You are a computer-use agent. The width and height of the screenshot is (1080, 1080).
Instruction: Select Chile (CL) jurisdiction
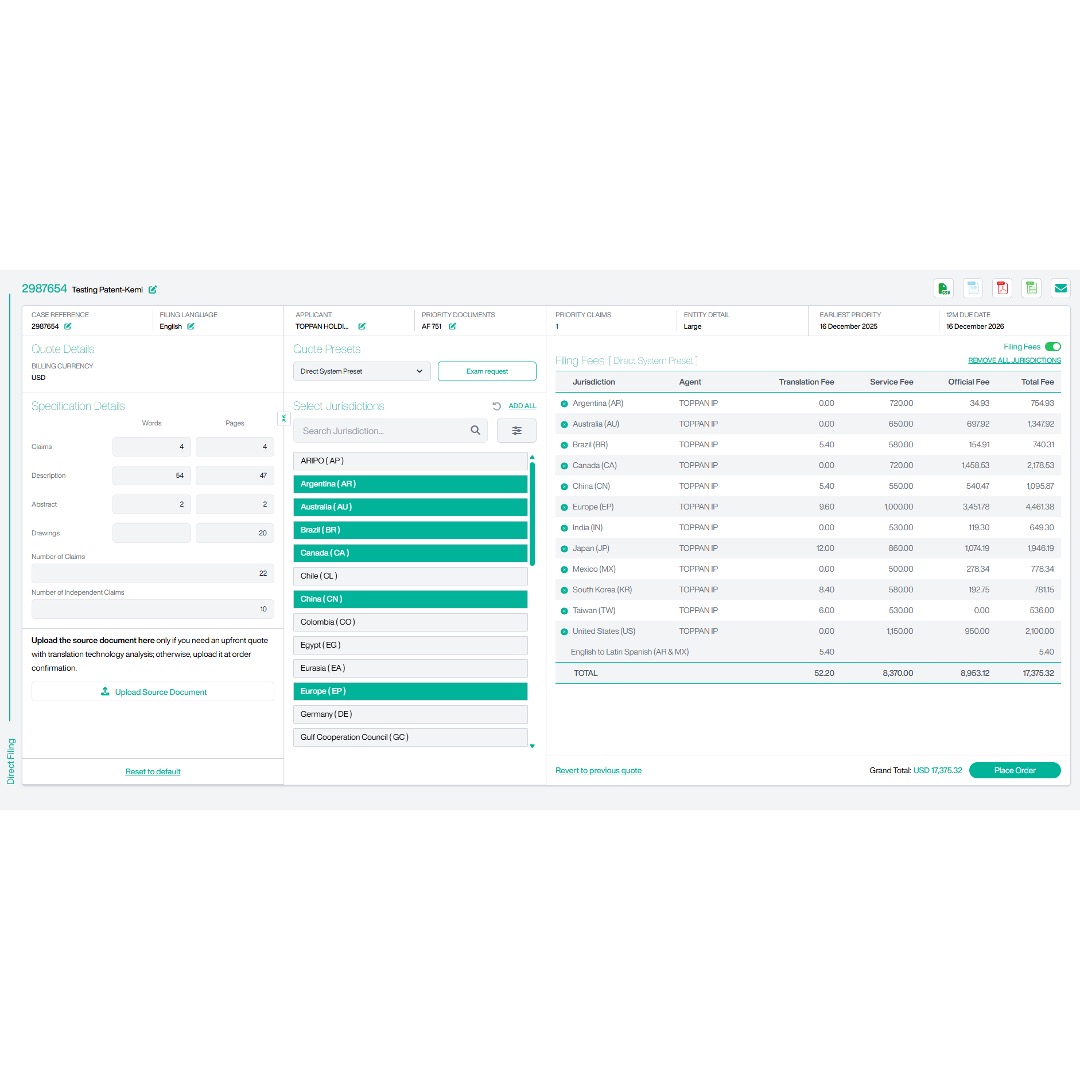(410, 576)
